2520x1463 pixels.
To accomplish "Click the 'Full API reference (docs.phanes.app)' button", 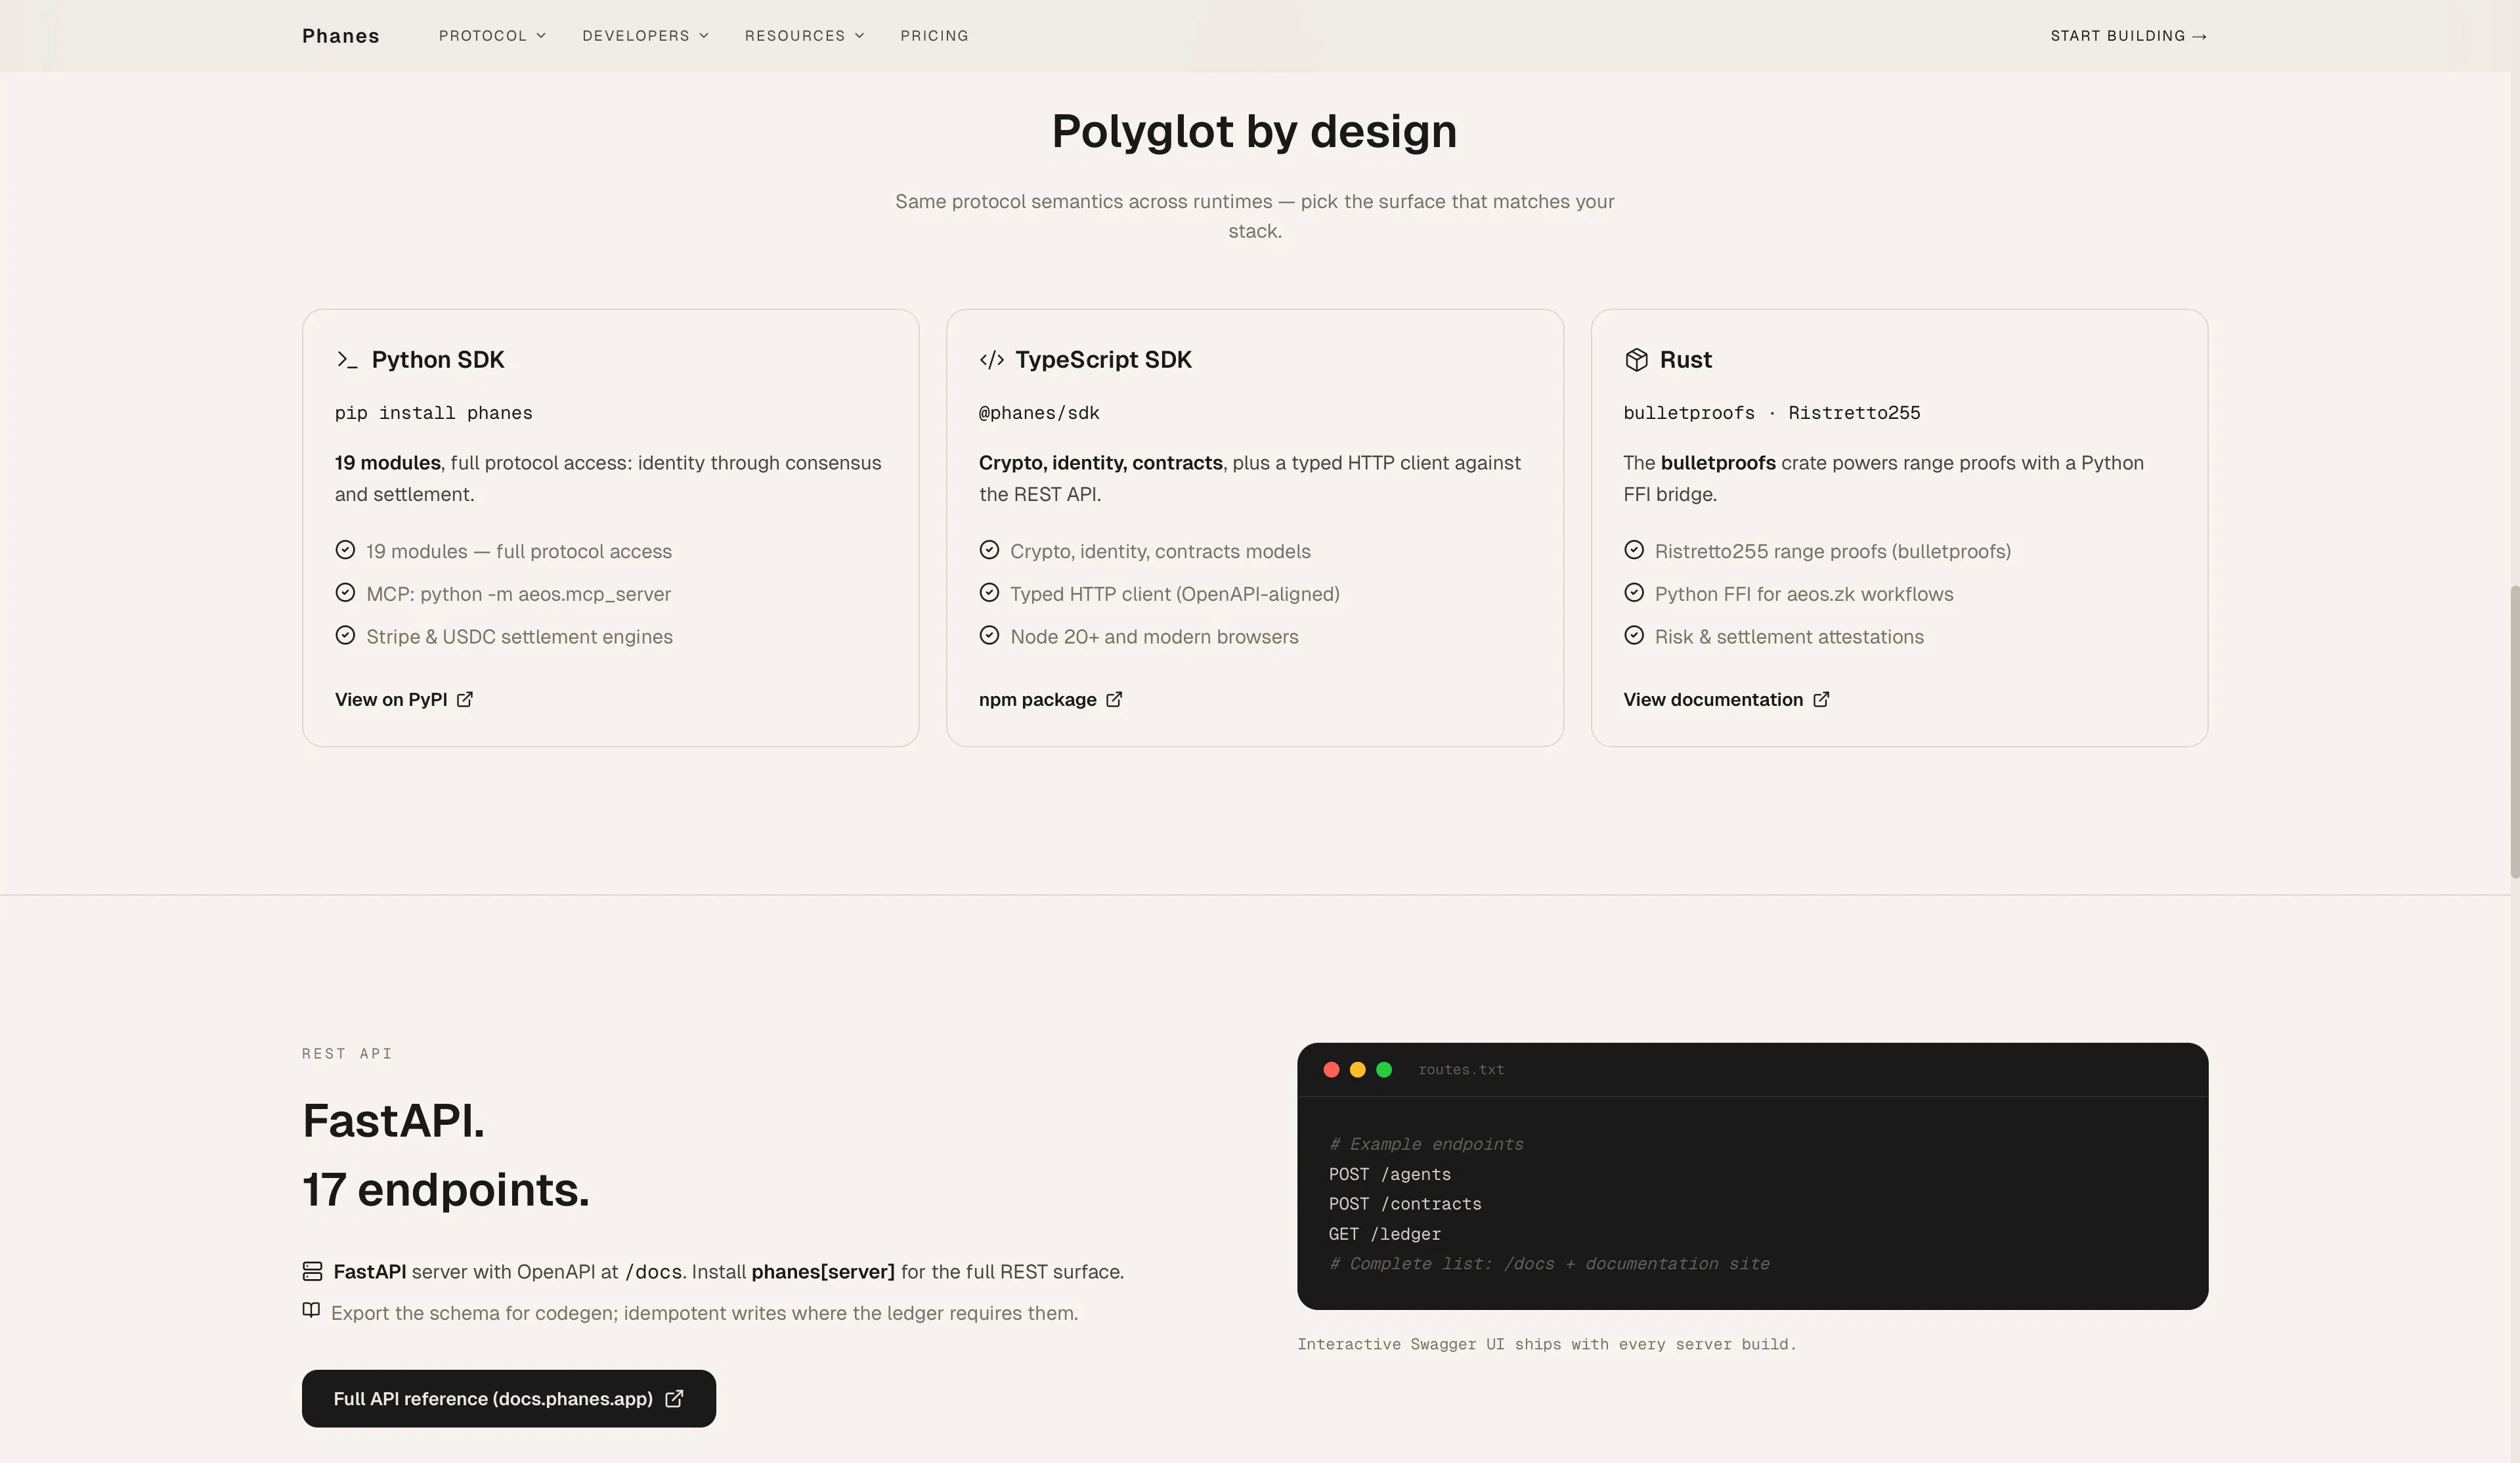I will click(x=509, y=1398).
